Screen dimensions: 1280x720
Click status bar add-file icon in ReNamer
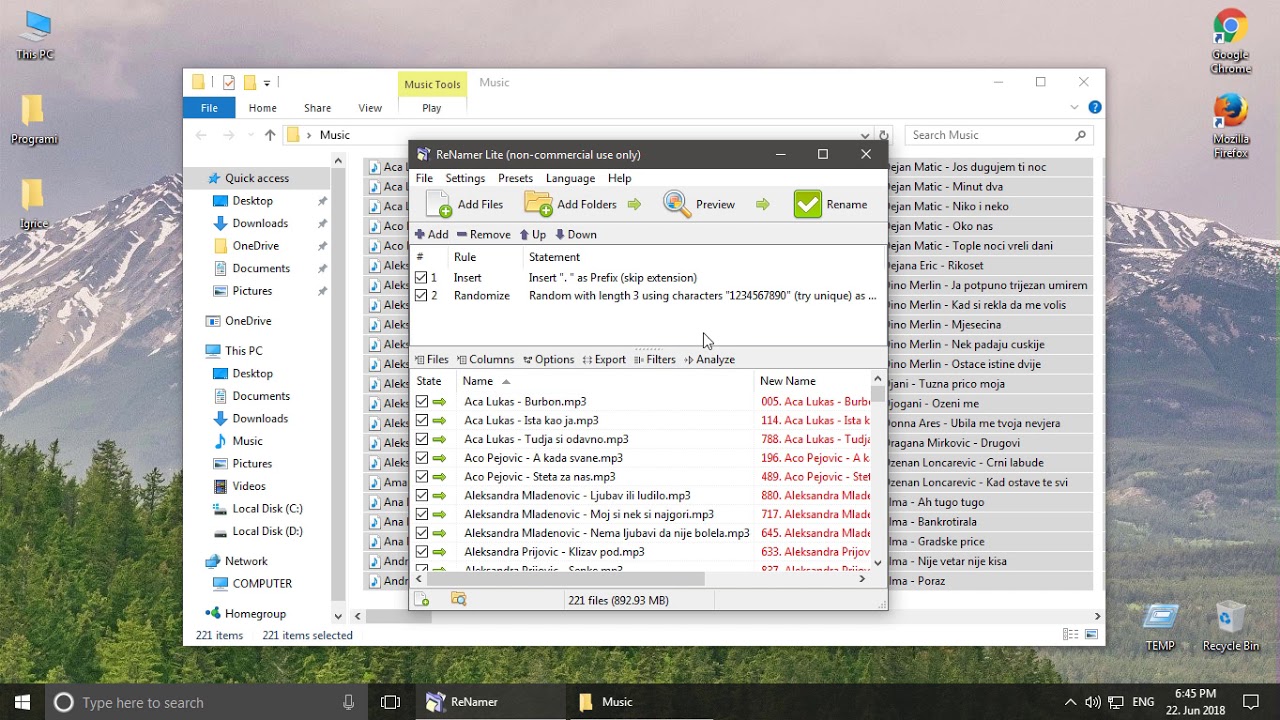tap(422, 599)
